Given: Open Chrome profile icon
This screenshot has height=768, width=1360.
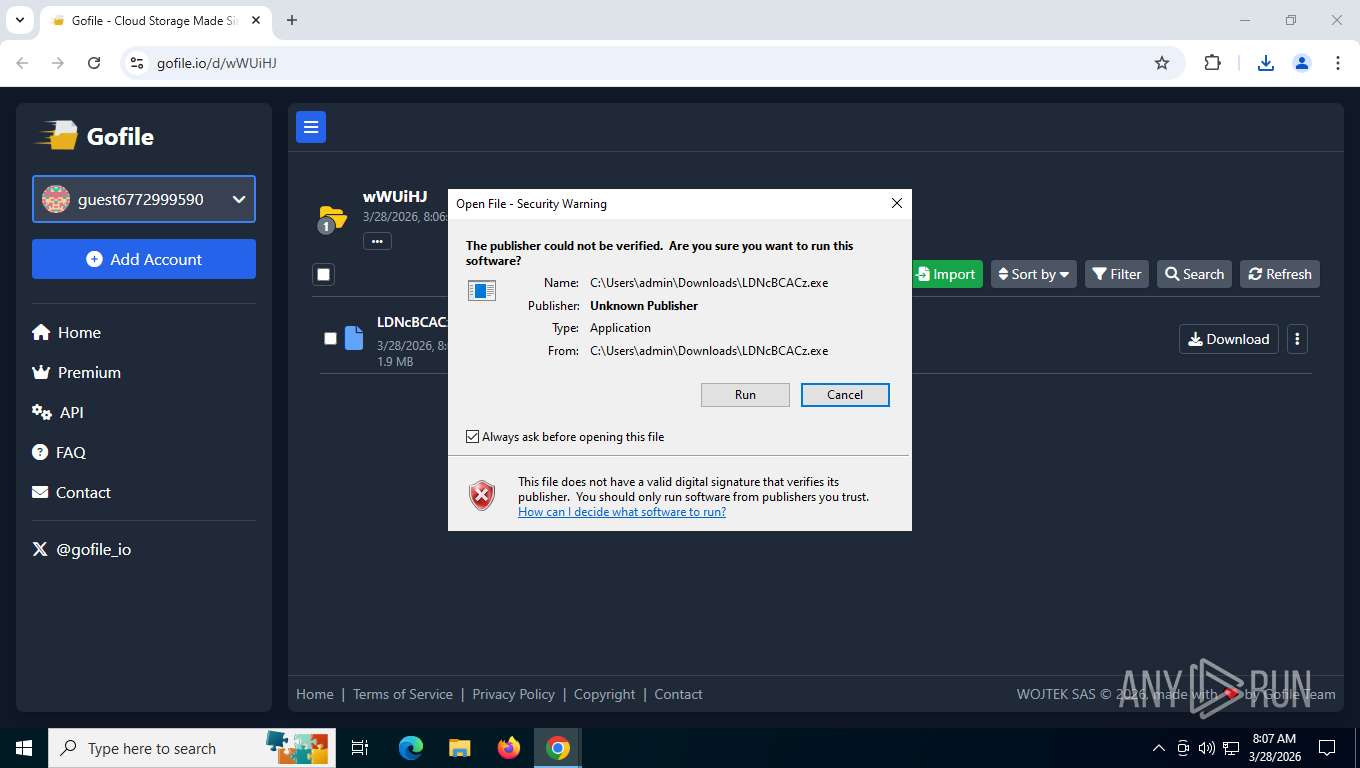Looking at the screenshot, I should point(1302,63).
